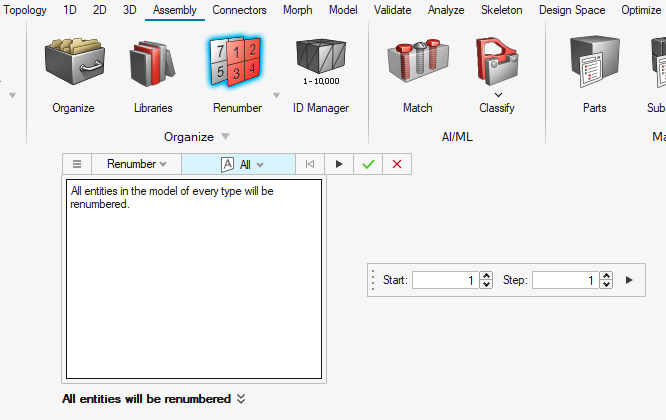Image resolution: width=666 pixels, height=420 pixels.
Task: Click the Step value input field
Action: click(565, 280)
